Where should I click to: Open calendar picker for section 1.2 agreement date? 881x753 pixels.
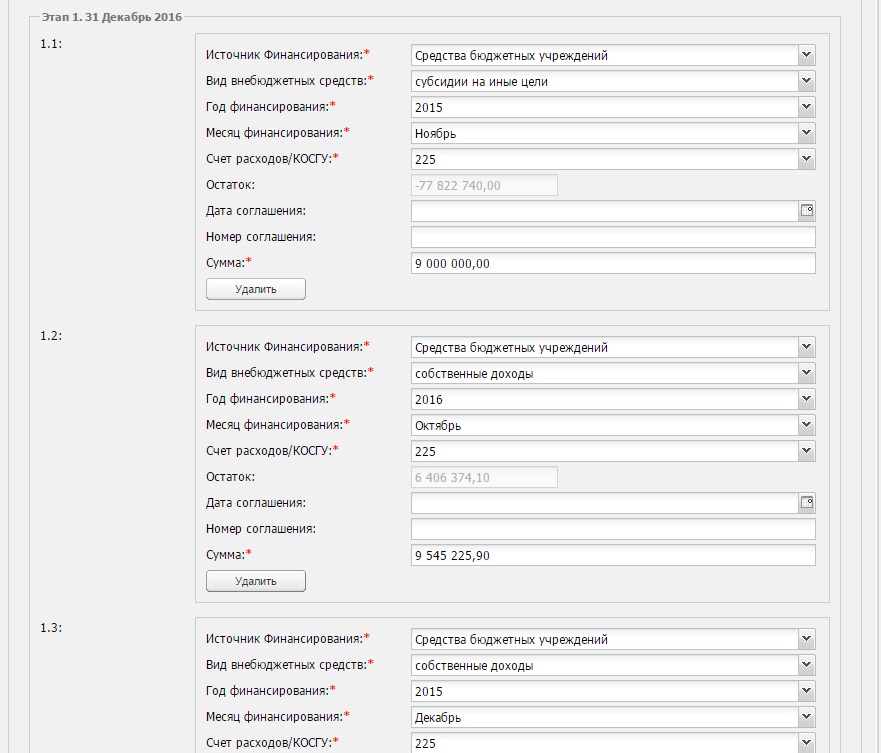(x=807, y=502)
